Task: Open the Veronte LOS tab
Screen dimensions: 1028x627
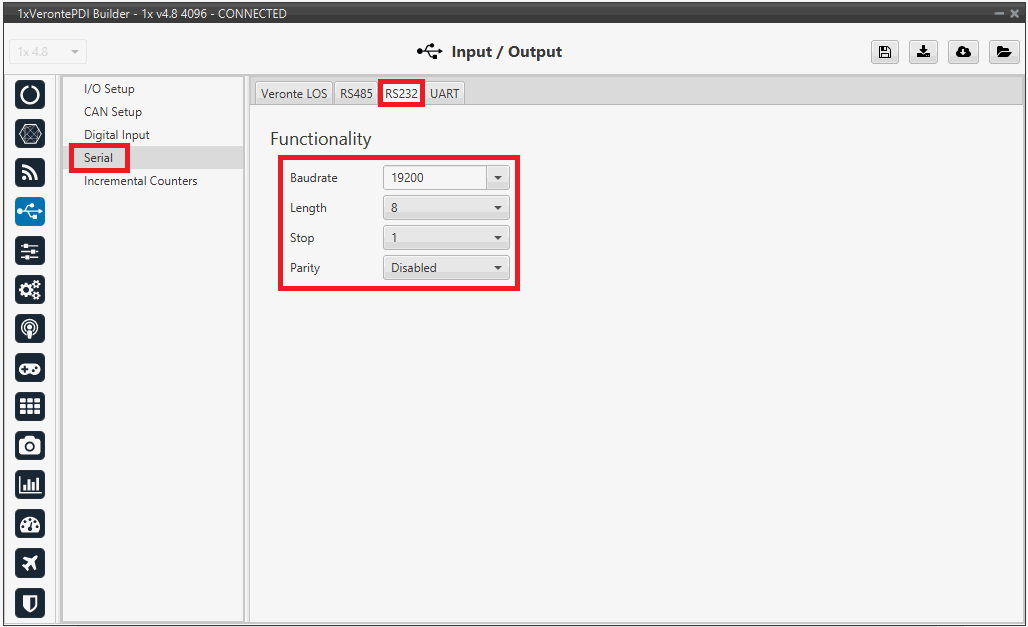Action: [294, 94]
